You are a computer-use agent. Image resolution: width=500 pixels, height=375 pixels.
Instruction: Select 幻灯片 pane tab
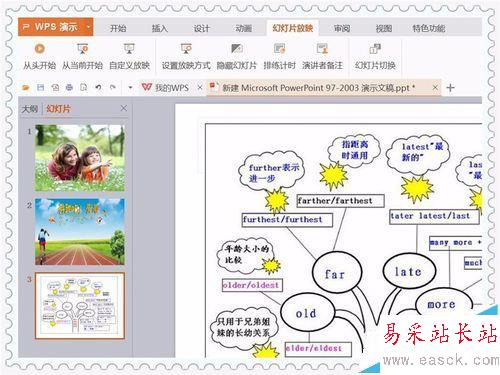[x=59, y=109]
